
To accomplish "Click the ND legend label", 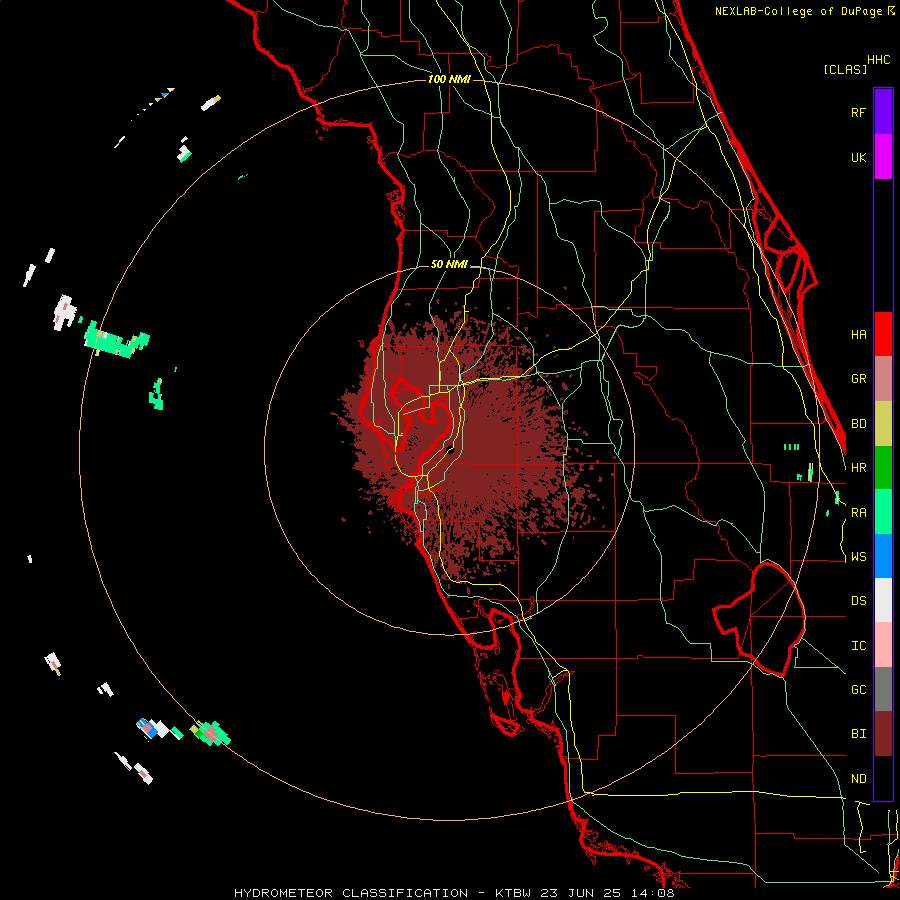I will coord(858,779).
